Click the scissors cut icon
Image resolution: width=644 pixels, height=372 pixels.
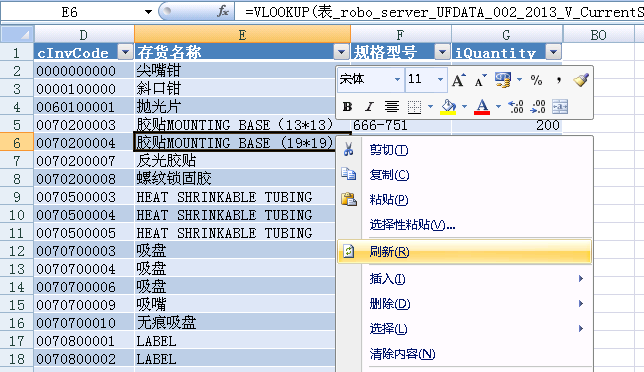point(349,149)
